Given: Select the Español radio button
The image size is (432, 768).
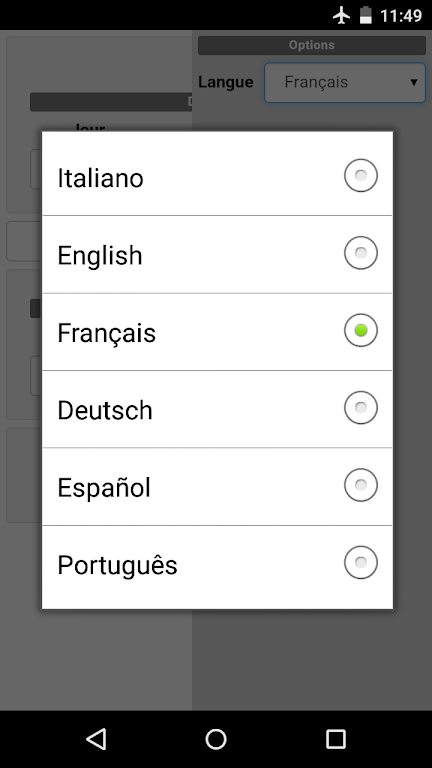Looking at the screenshot, I should (x=361, y=485).
